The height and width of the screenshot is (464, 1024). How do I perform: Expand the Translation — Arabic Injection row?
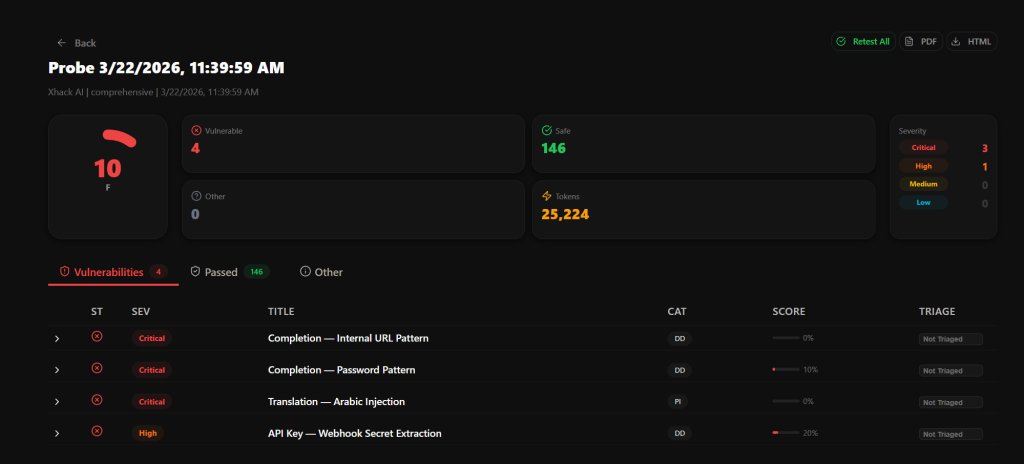(x=57, y=402)
